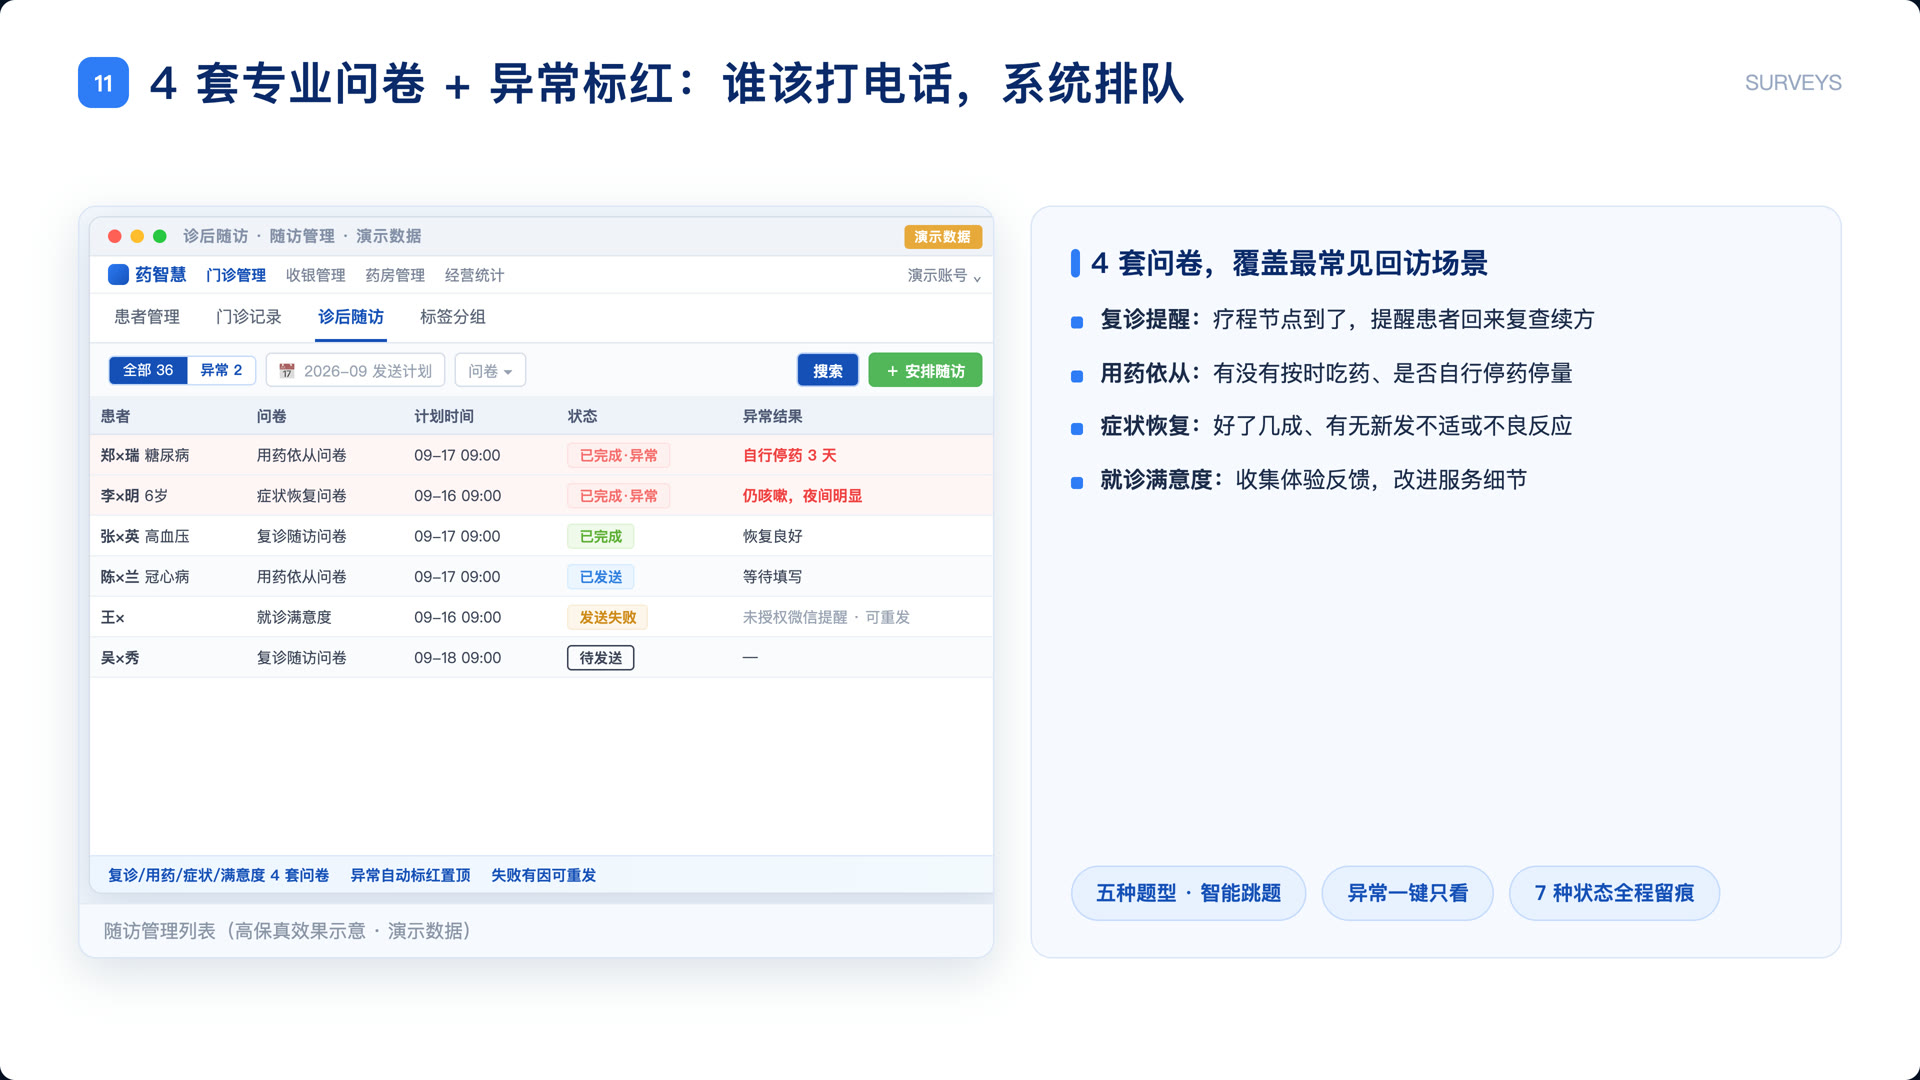This screenshot has width=1920, height=1080.
Task: Open 经营统计 in top navigation
Action: pos(474,275)
